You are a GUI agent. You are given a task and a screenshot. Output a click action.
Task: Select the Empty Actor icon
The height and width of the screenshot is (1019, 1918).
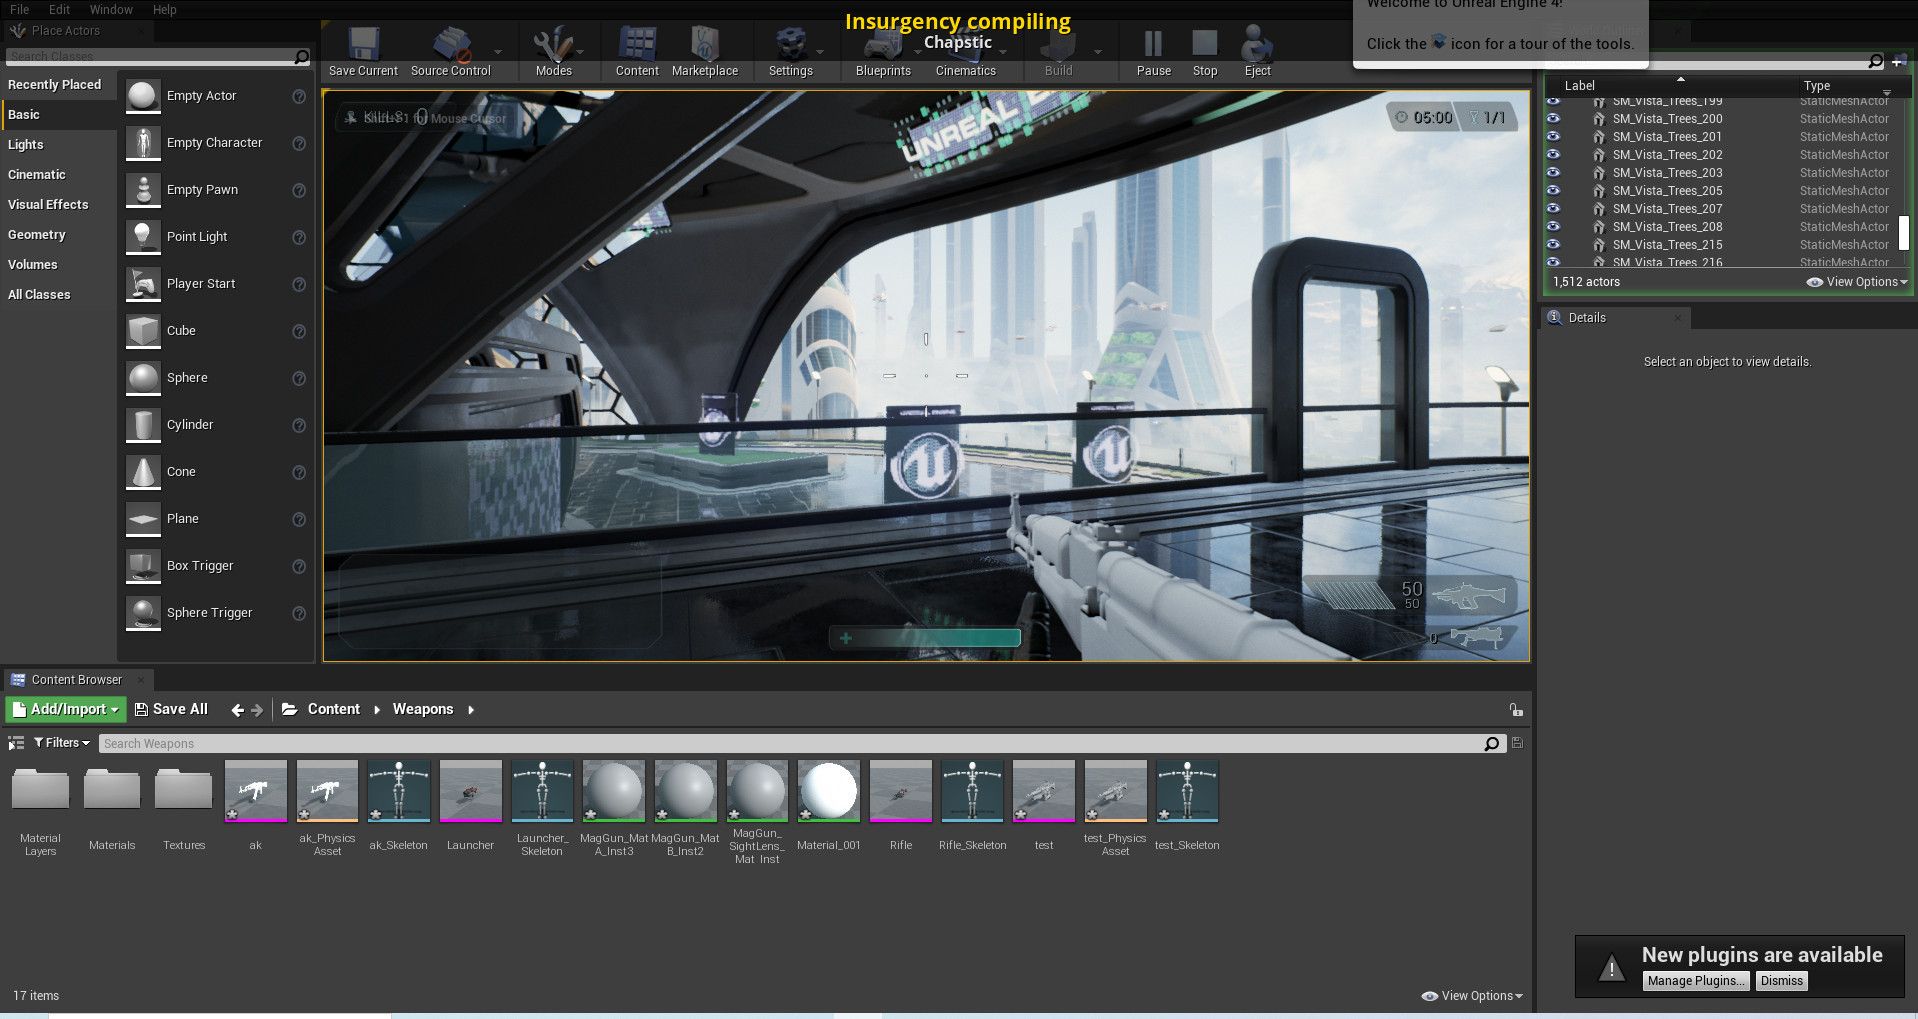(143, 96)
